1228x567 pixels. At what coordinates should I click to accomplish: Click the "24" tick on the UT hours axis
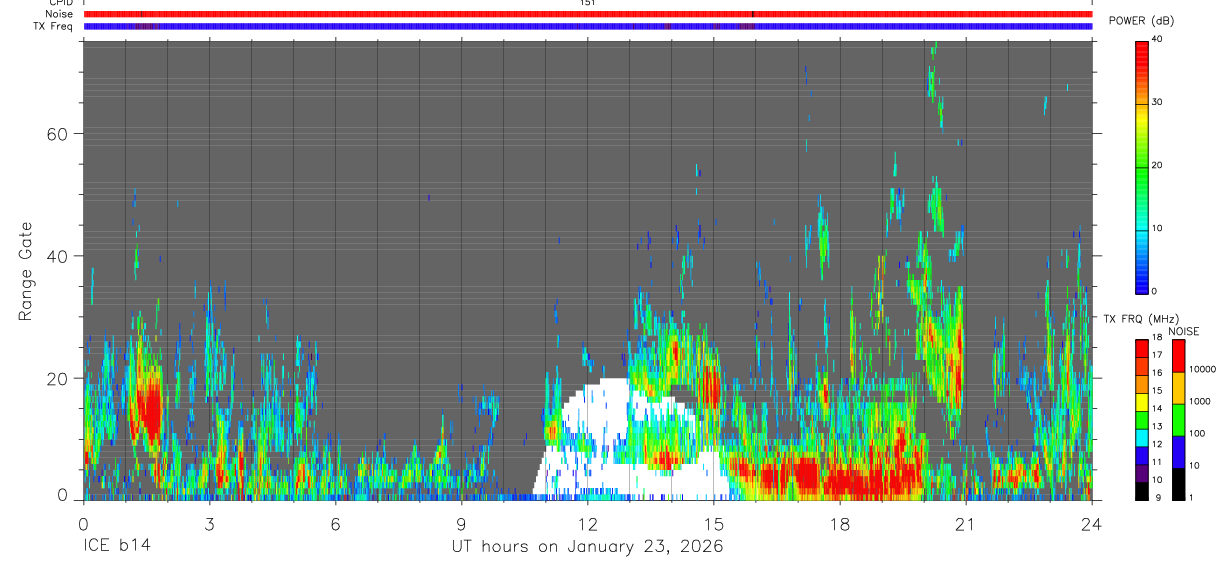coord(1091,523)
